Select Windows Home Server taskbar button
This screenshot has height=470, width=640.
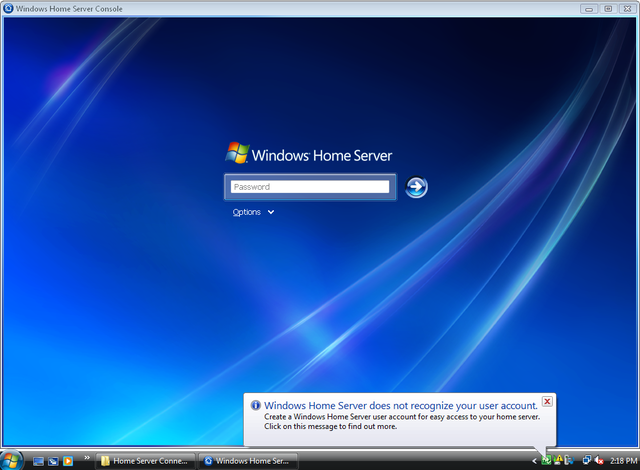(x=248, y=461)
